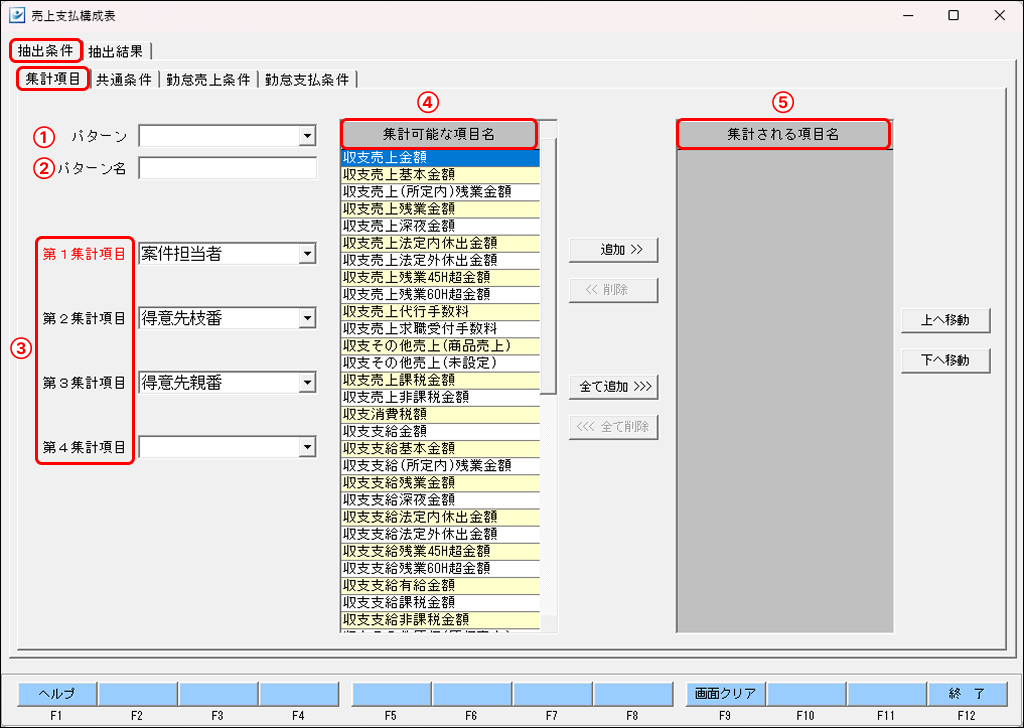The height and width of the screenshot is (728, 1024).
Task: Open the empty 第4集計項目 dropdown
Action: (x=307, y=447)
